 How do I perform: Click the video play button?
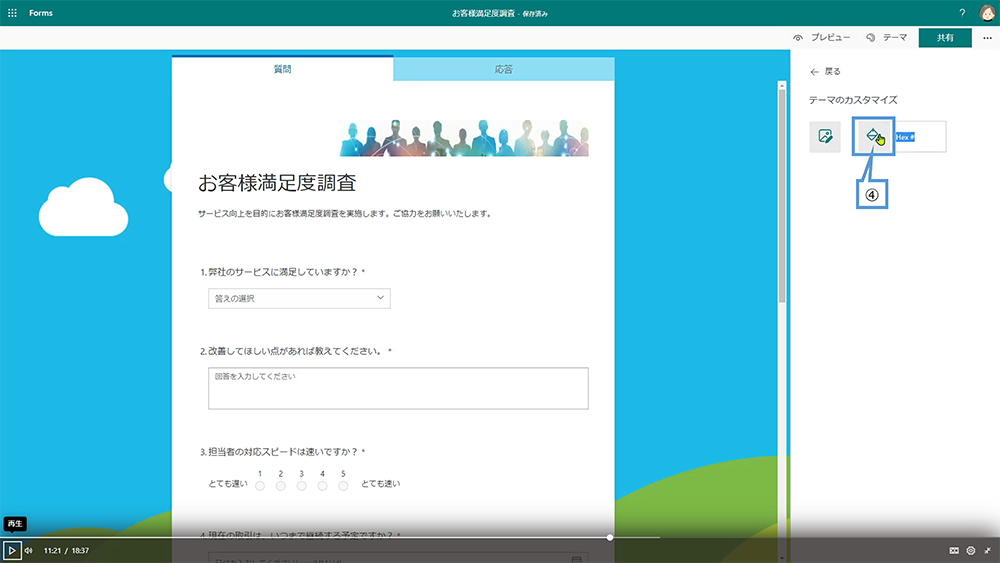[x=12, y=550]
